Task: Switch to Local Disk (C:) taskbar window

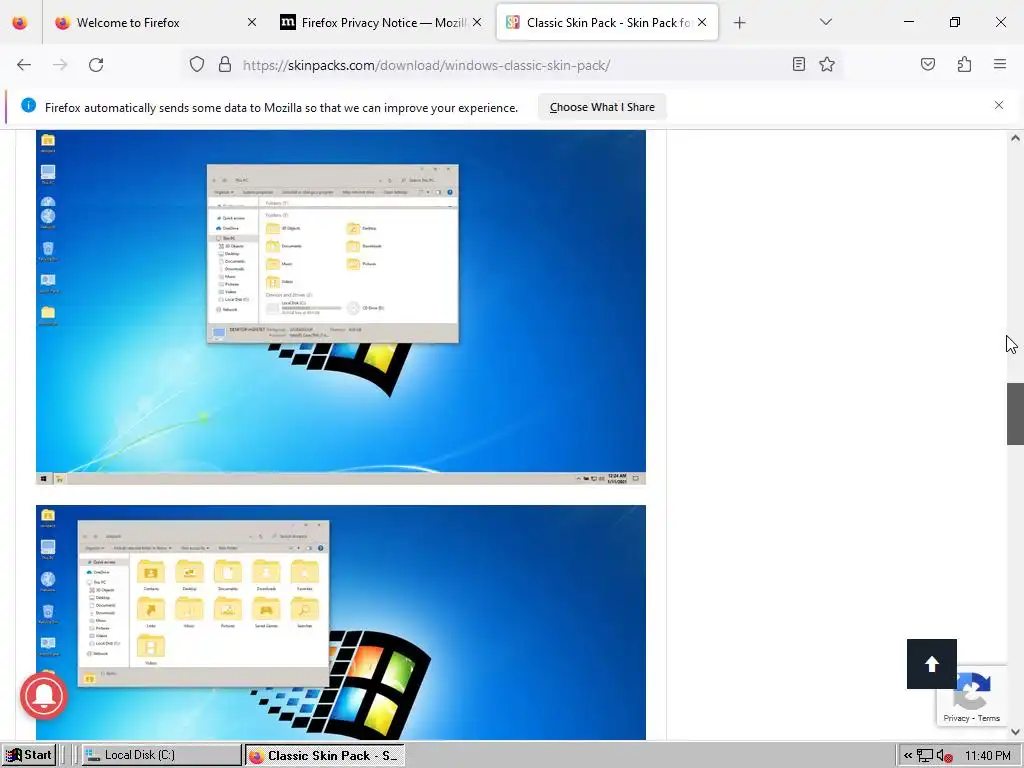Action: click(161, 755)
